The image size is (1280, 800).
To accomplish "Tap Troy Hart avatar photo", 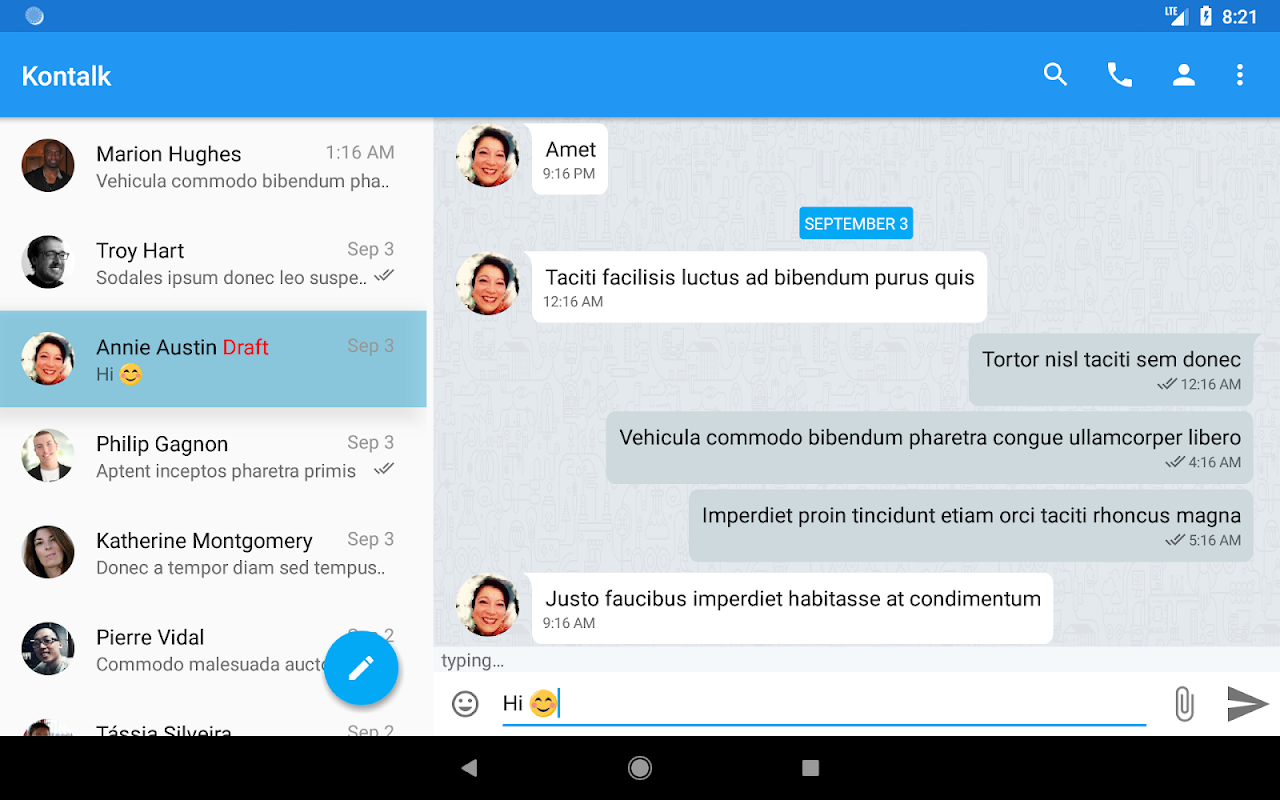I will [48, 263].
